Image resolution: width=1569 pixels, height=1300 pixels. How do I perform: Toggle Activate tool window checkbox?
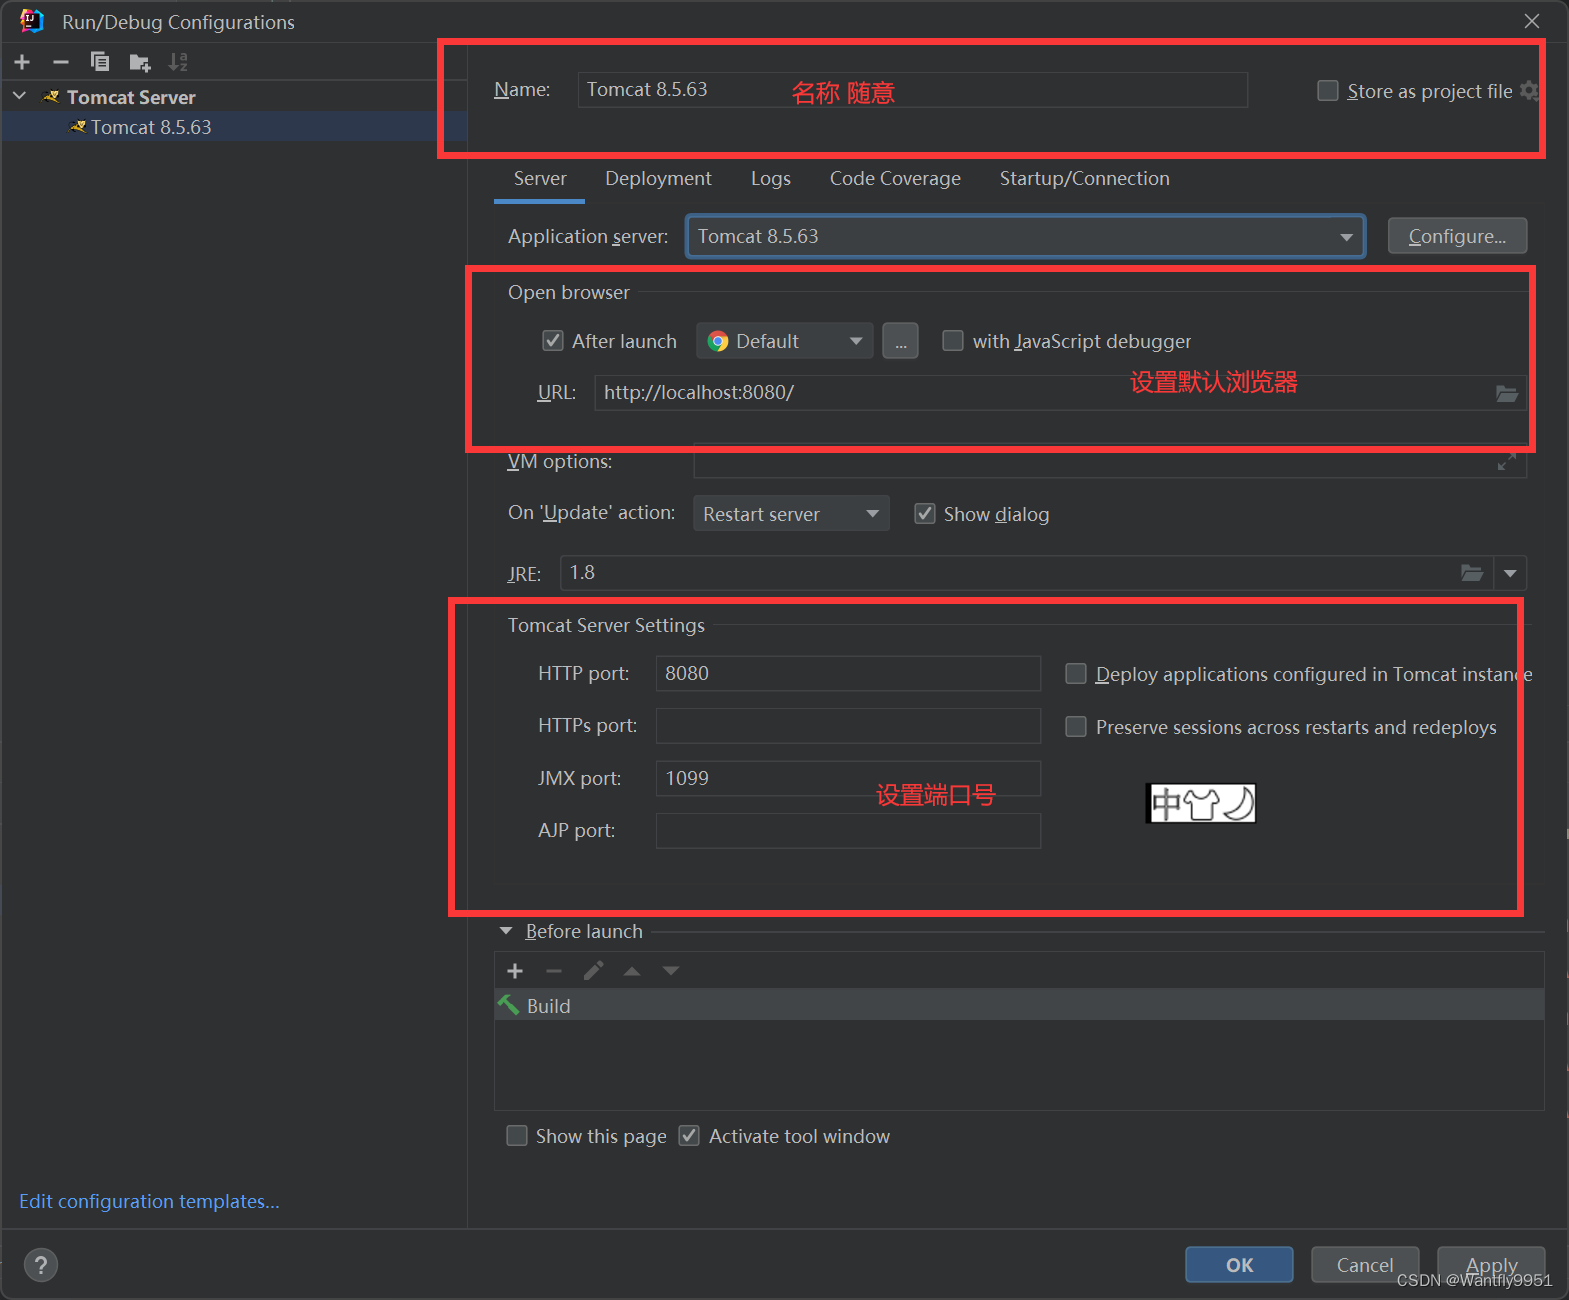pyautogui.click(x=689, y=1136)
